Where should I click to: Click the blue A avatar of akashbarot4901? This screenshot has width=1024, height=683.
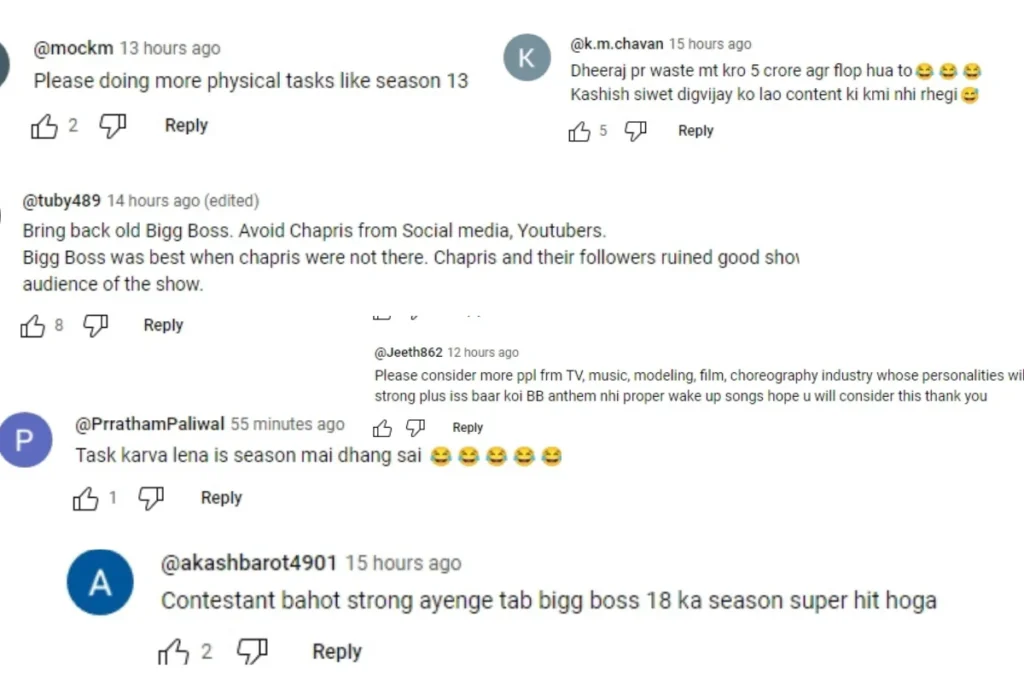click(x=100, y=582)
